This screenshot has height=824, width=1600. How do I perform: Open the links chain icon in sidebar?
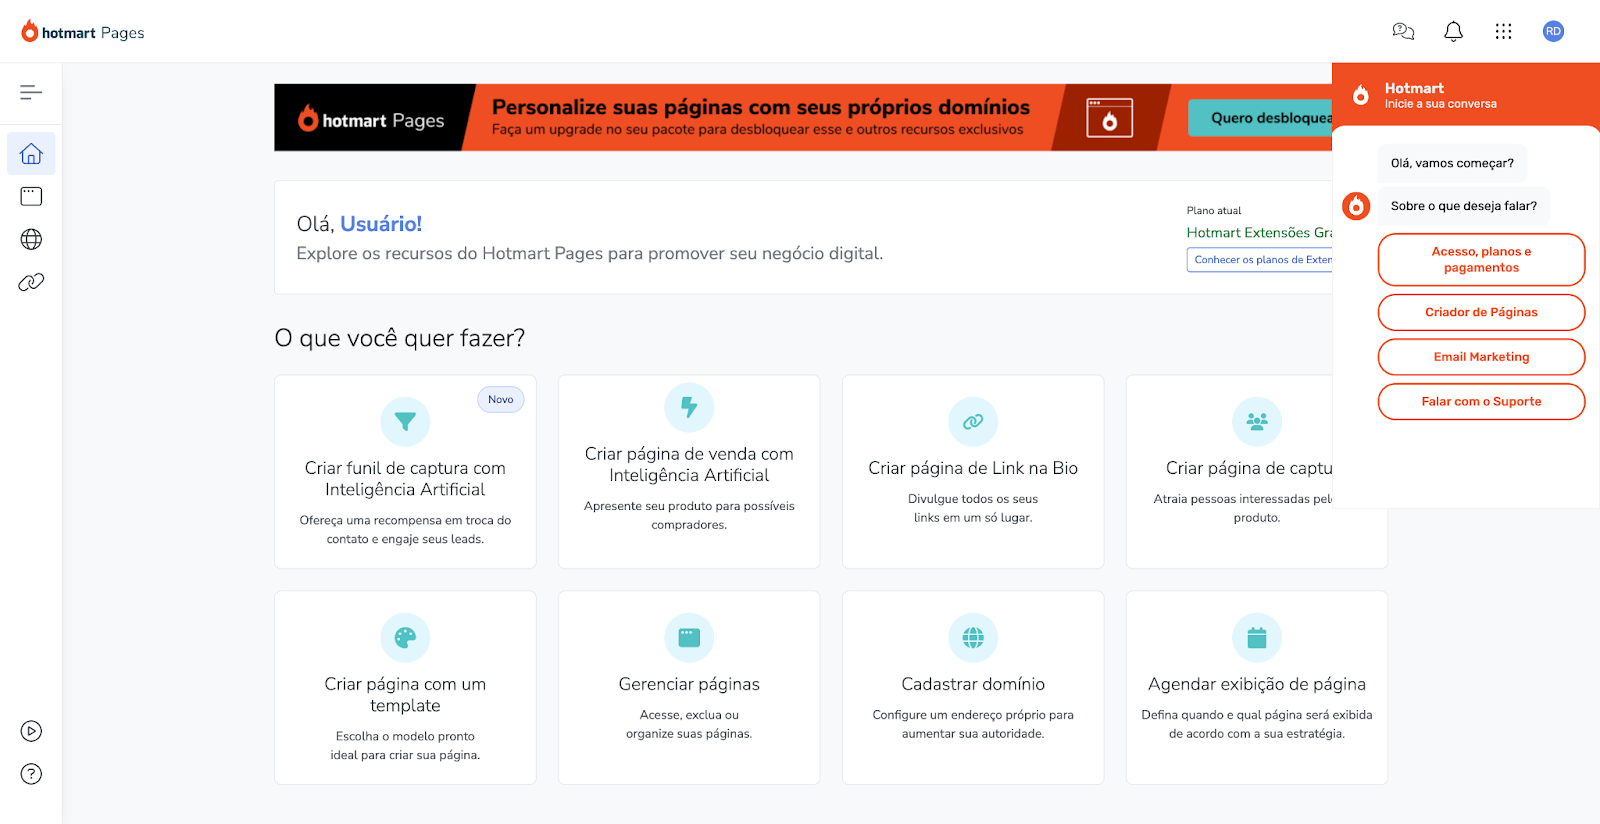[x=31, y=282]
